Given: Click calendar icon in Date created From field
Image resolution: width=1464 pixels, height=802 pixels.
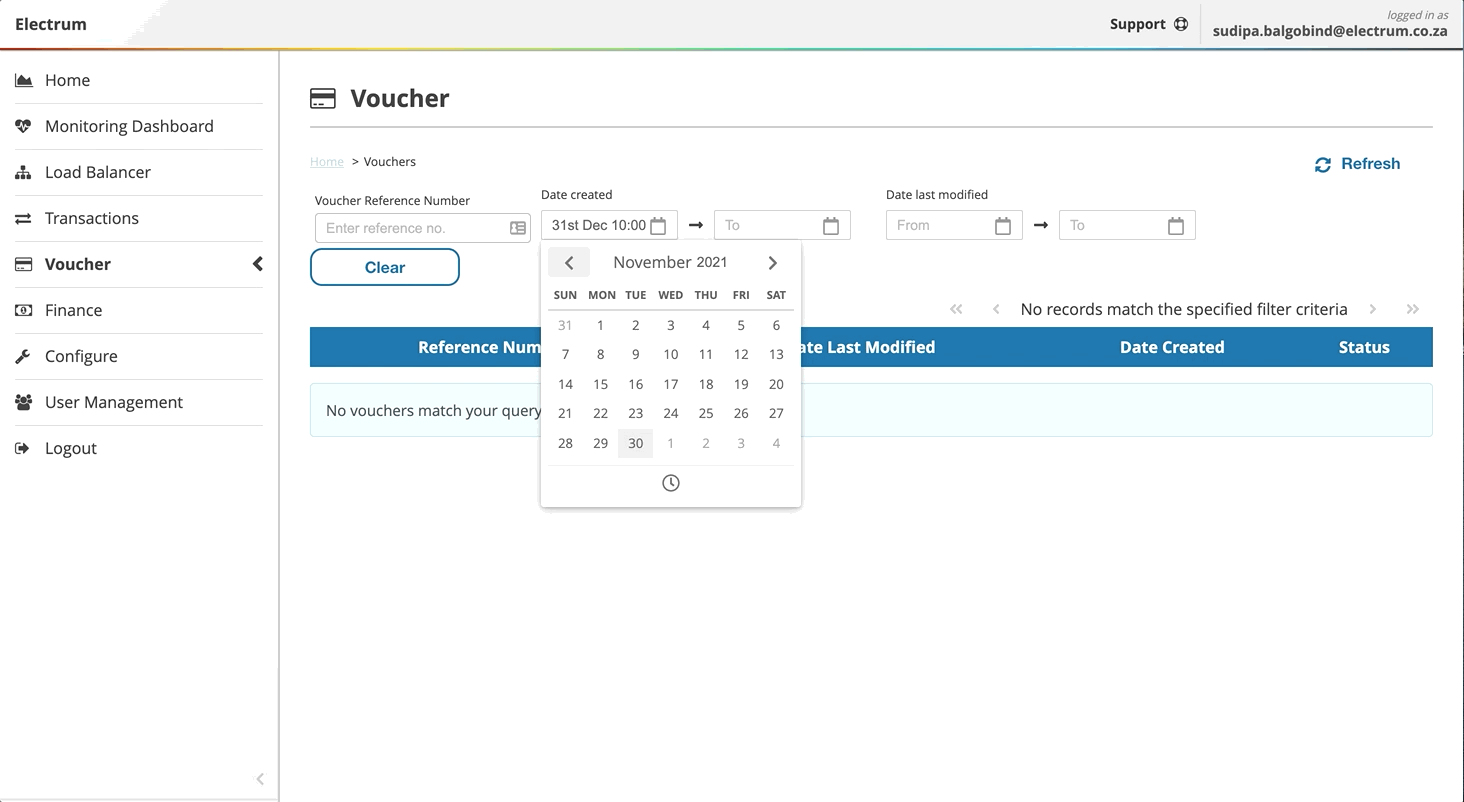Looking at the screenshot, I should point(658,226).
